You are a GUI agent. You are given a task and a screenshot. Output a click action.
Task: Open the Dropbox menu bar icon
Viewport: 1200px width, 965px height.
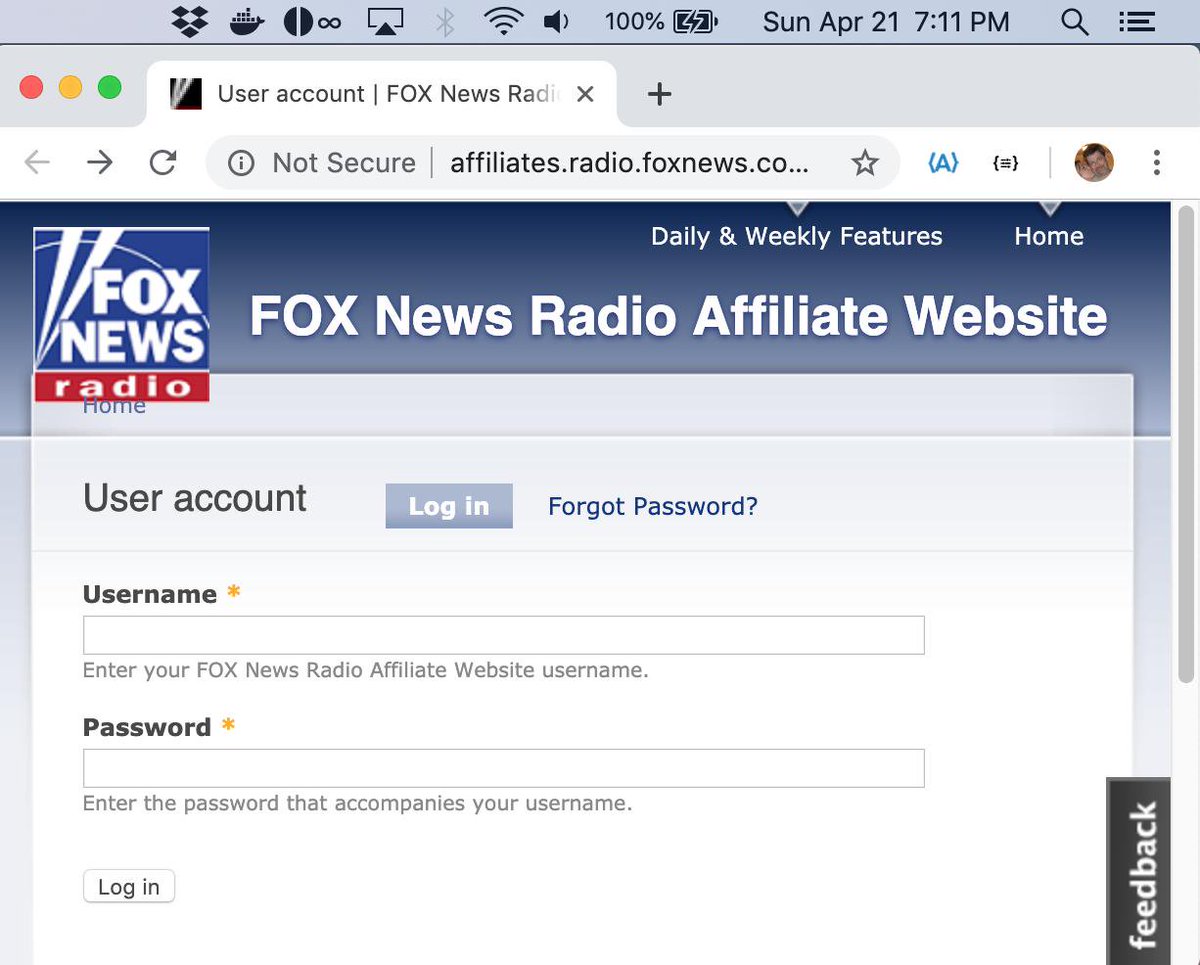(190, 21)
